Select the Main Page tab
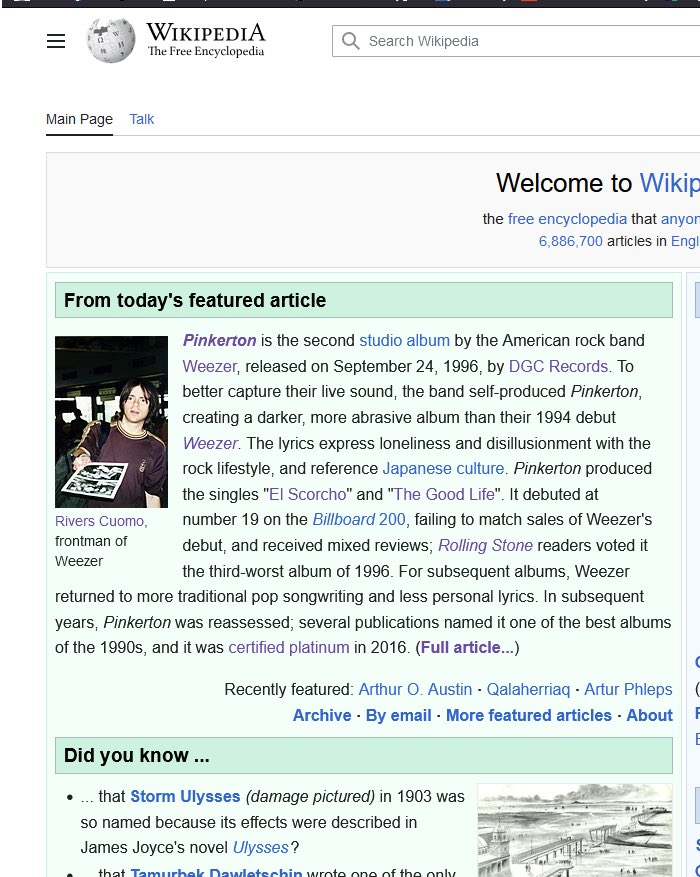The width and height of the screenshot is (700, 877). (79, 119)
